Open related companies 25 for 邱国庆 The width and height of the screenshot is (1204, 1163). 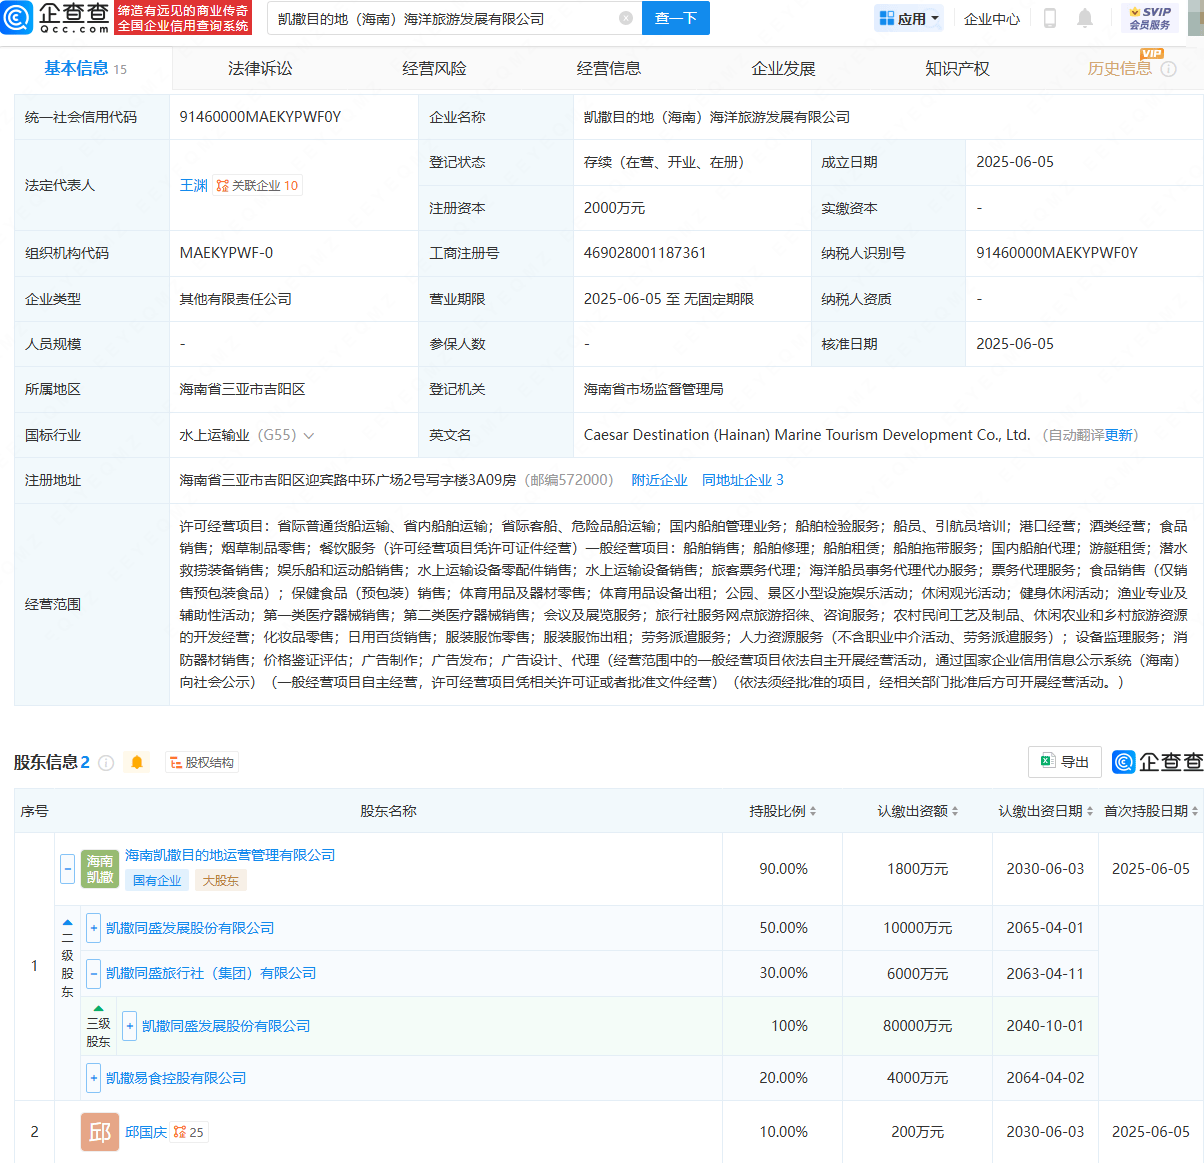(188, 1132)
